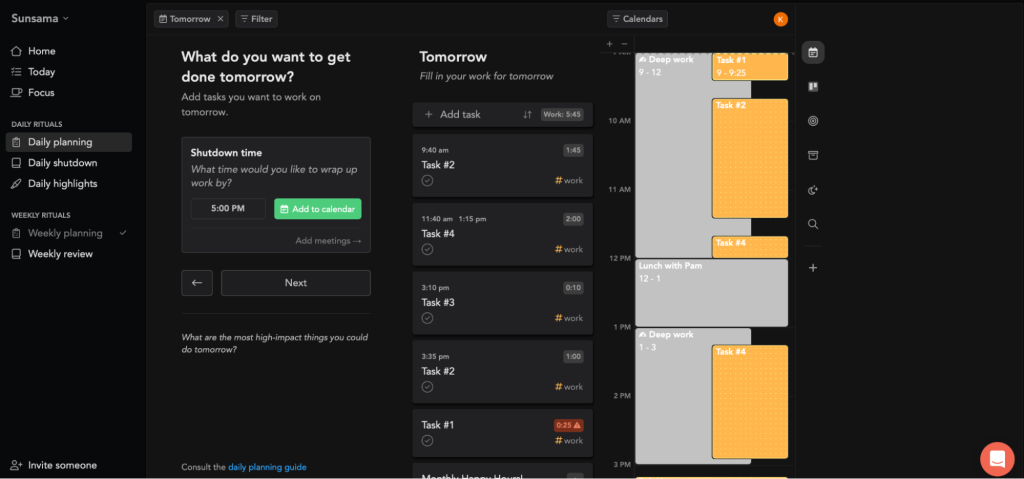Open the Calendars filter dropdown

point(637,19)
